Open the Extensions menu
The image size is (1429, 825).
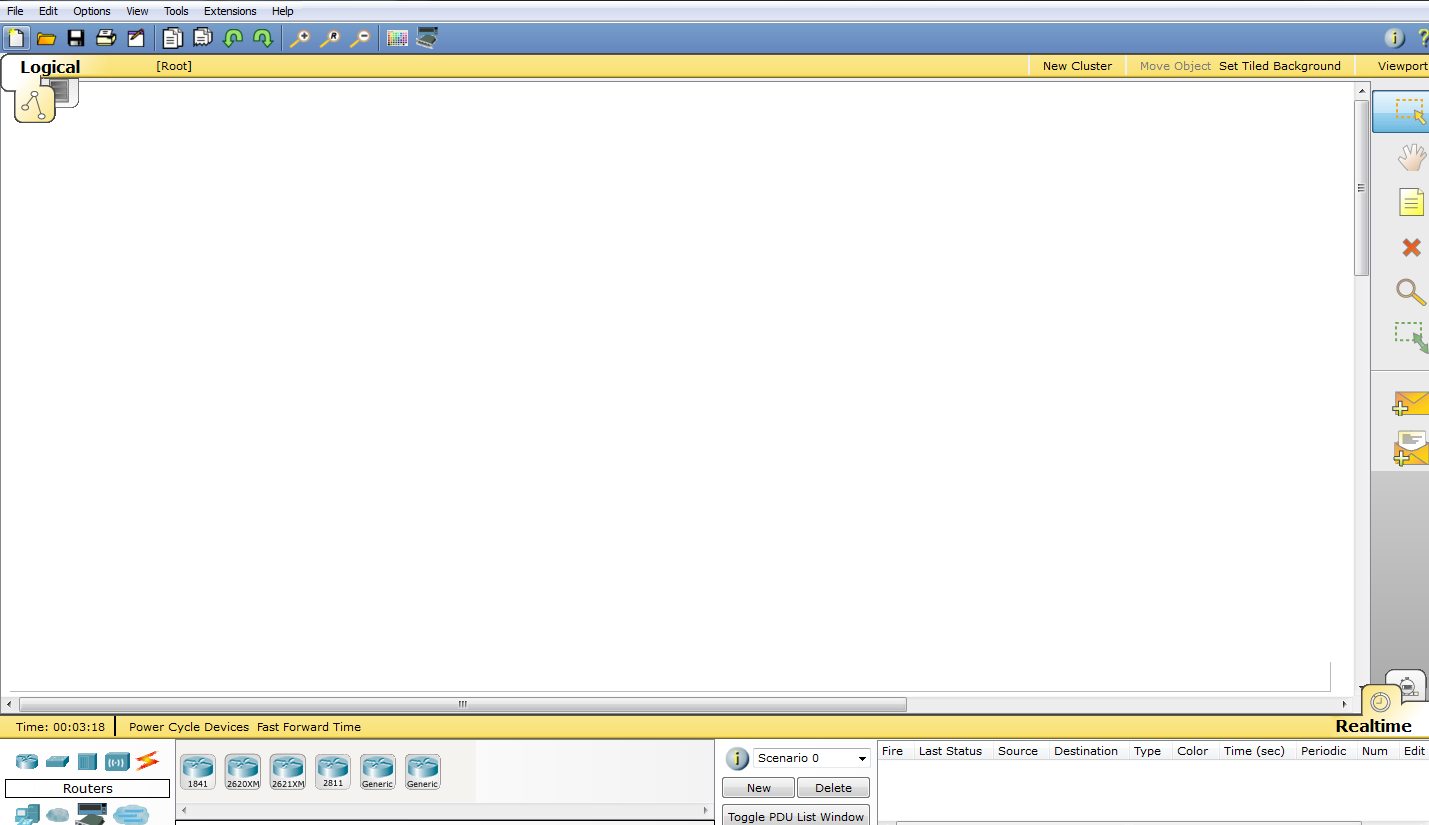click(x=230, y=11)
